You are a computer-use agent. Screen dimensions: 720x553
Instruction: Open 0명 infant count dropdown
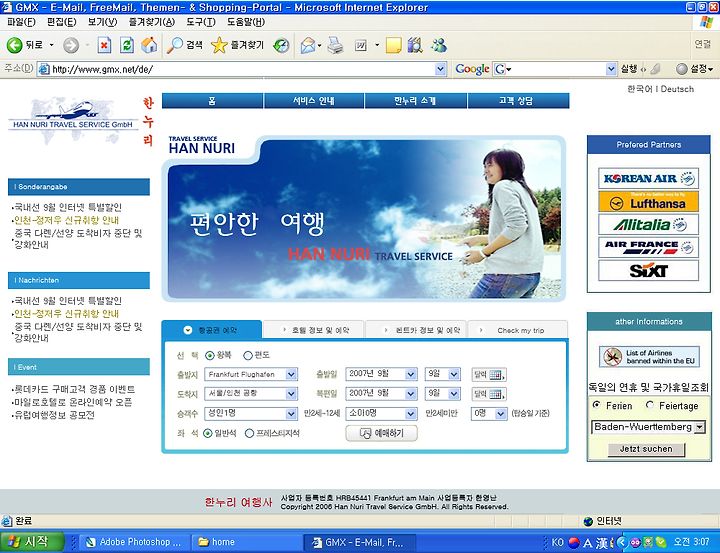pos(489,414)
